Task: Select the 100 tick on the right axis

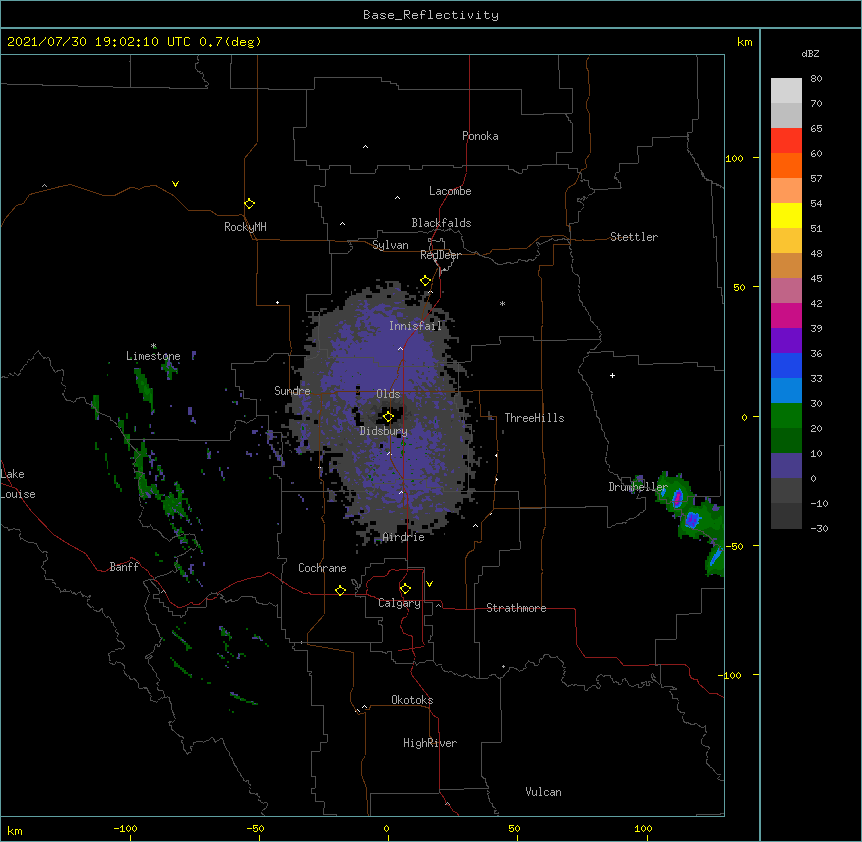Action: [734, 158]
